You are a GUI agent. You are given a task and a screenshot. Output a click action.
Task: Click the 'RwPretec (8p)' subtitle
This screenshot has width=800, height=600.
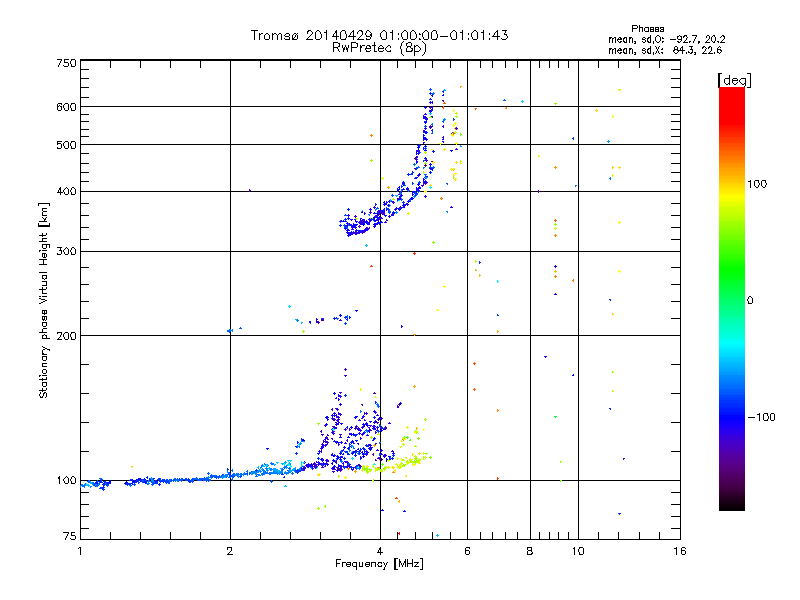pyautogui.click(x=379, y=48)
